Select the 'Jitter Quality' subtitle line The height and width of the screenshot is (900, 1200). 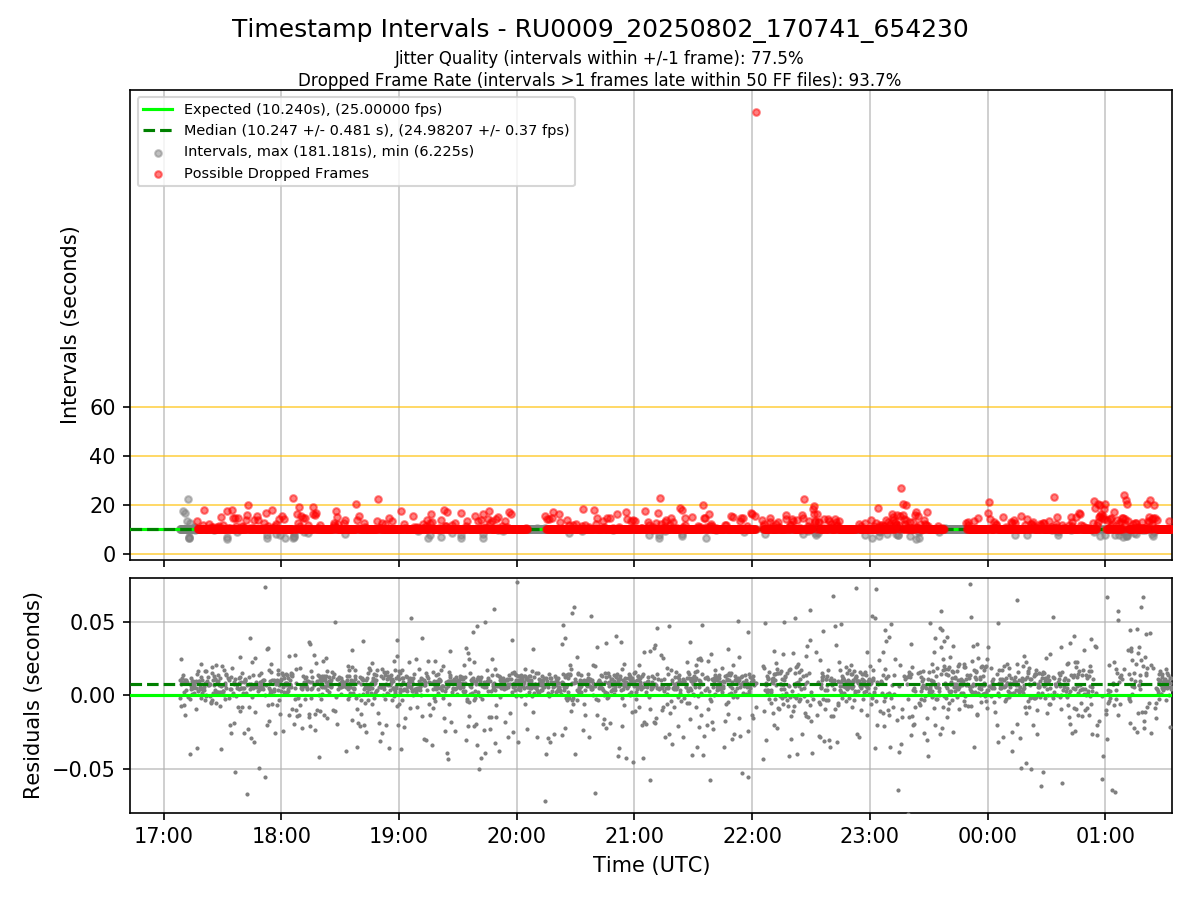(599, 58)
